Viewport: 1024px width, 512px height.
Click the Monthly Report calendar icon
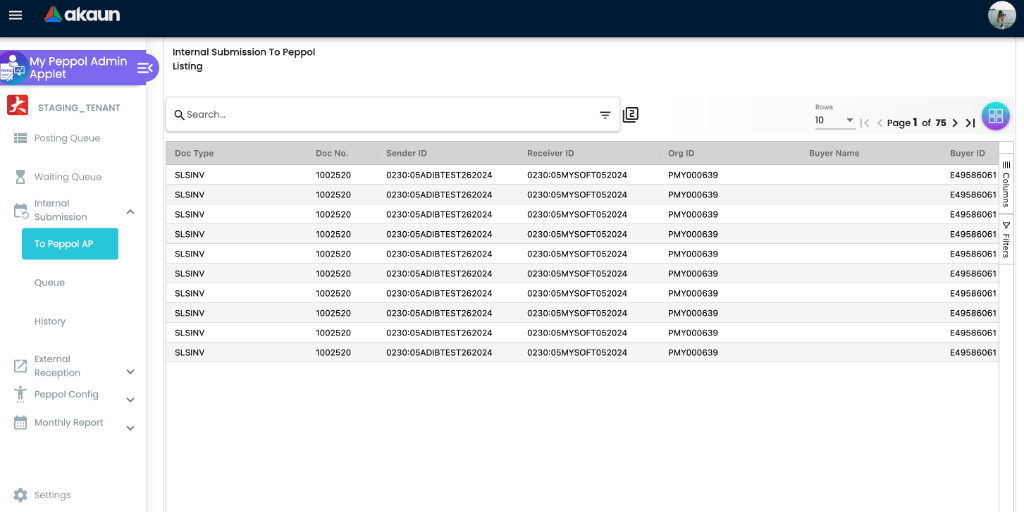20,423
